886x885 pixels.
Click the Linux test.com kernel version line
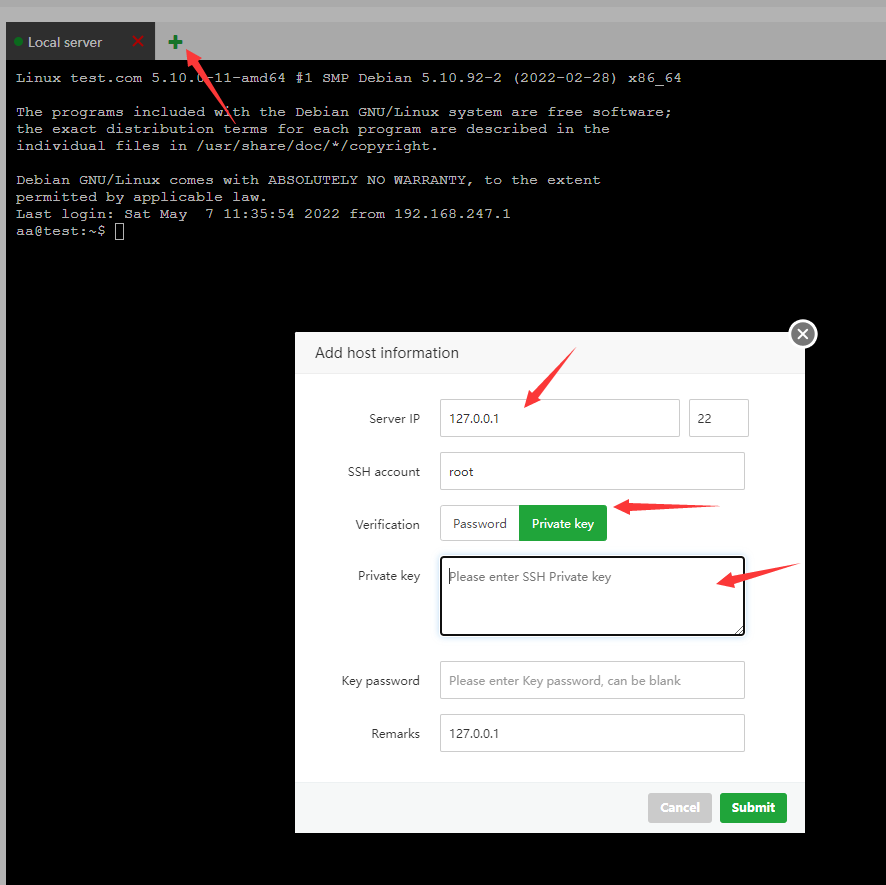348,78
